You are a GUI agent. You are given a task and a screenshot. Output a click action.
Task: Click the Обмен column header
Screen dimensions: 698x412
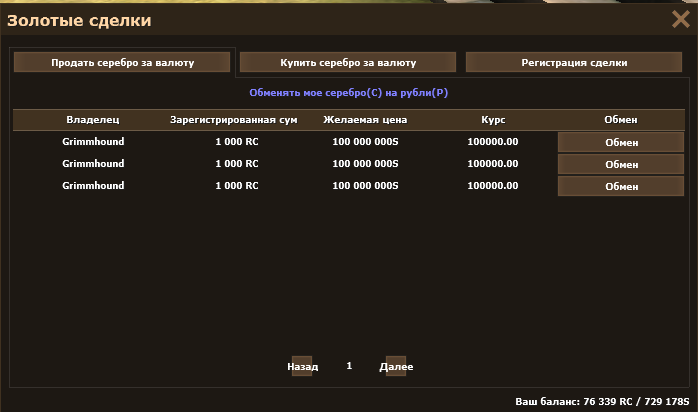pyautogui.click(x=620, y=120)
